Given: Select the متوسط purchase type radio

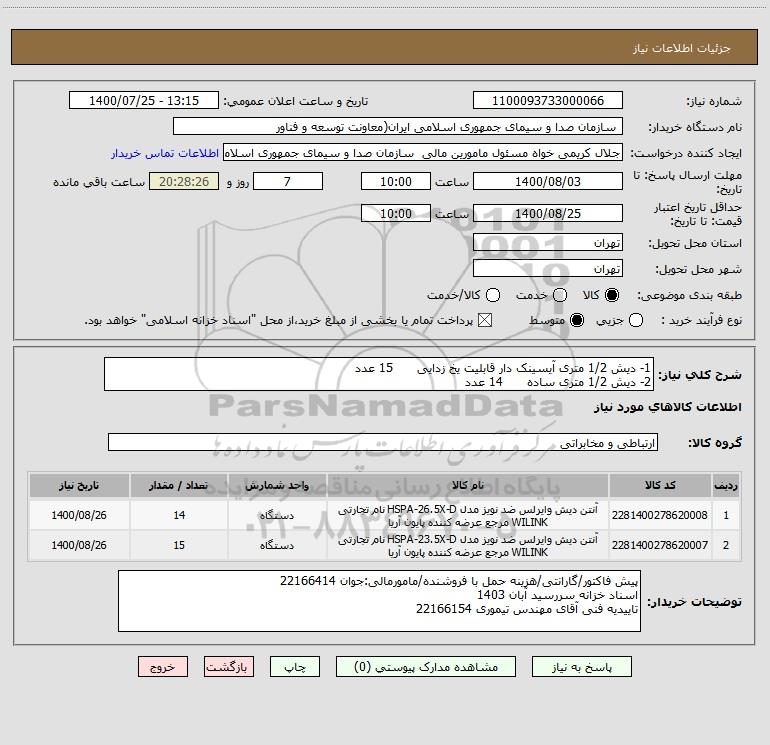Looking at the screenshot, I should pyautogui.click(x=577, y=320).
